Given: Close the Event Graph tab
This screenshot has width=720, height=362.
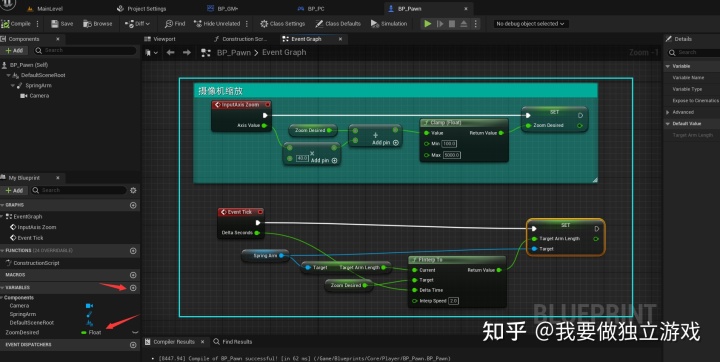Looking at the screenshot, I should [340, 39].
